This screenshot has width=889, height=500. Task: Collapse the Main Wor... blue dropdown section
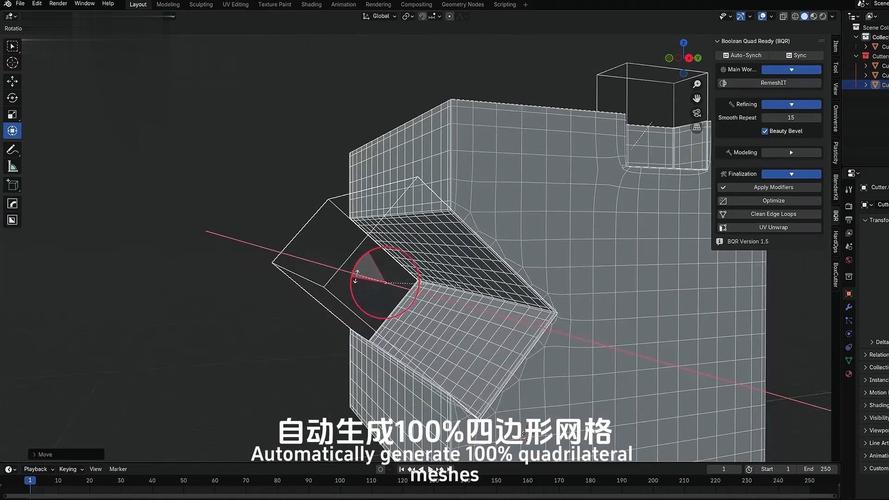pyautogui.click(x=791, y=69)
